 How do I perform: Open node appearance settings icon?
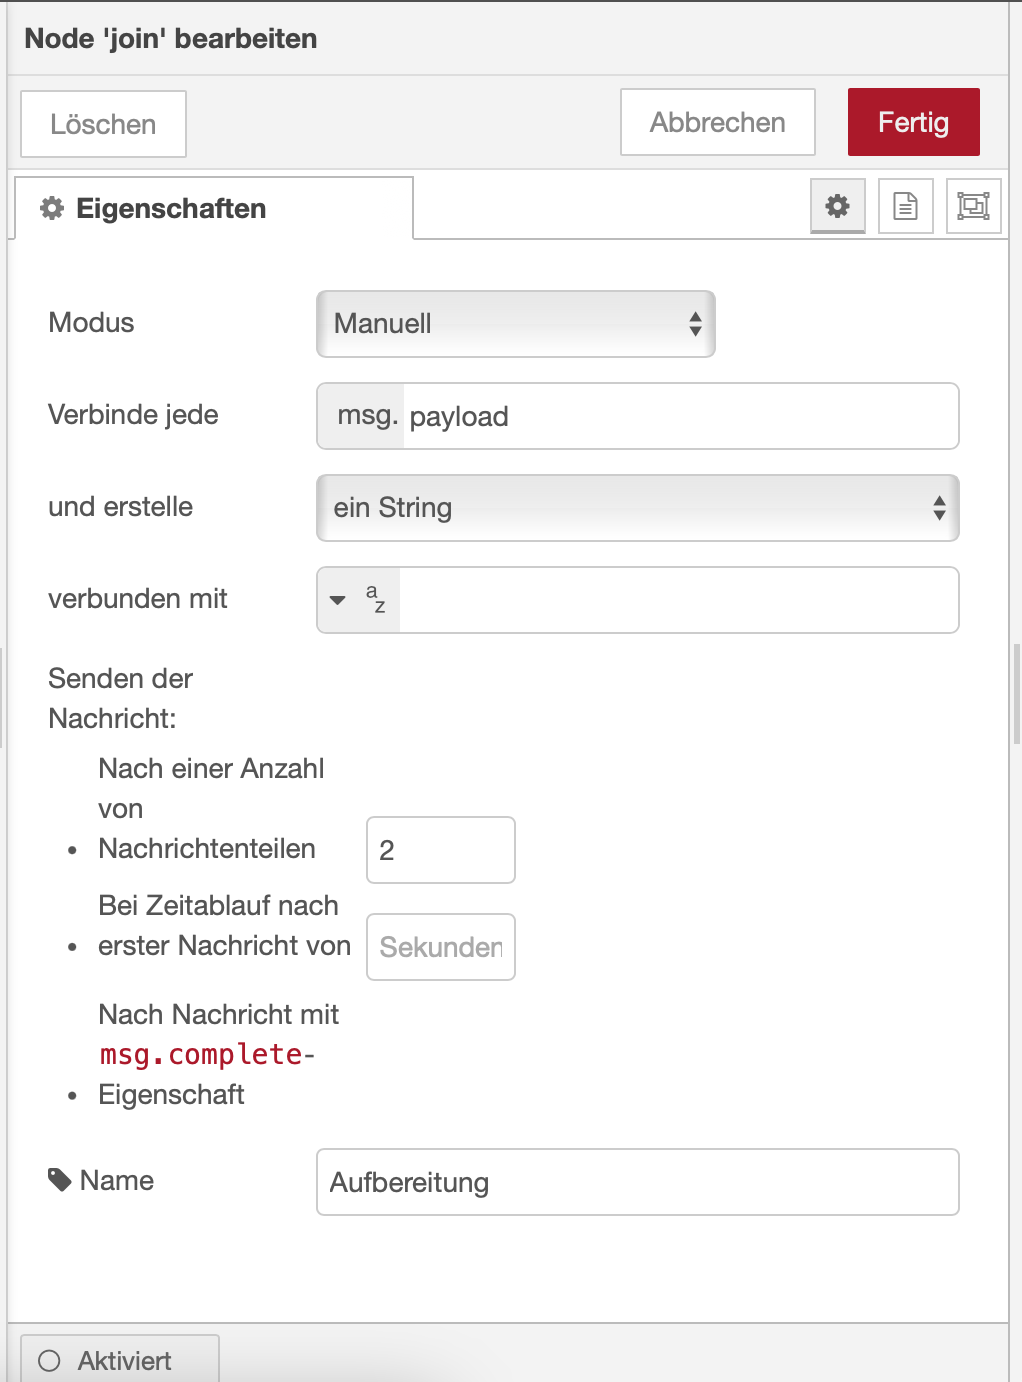(x=973, y=206)
